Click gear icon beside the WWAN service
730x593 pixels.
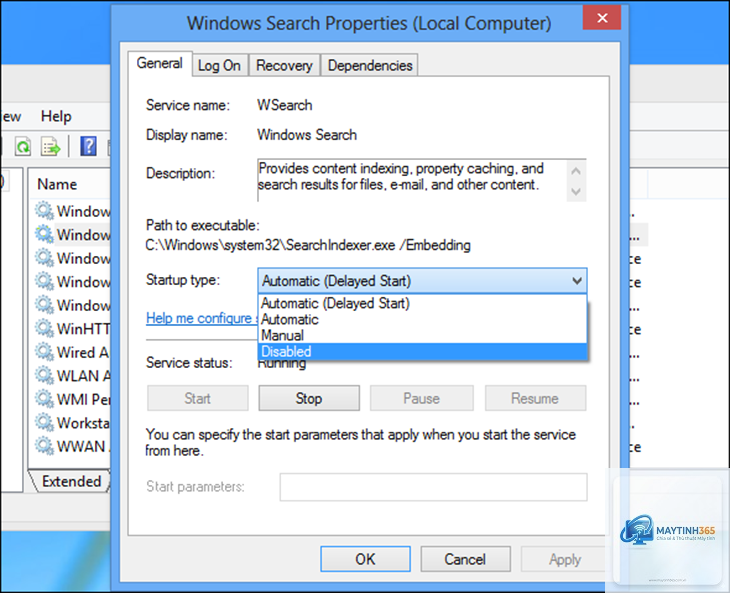(x=44, y=446)
